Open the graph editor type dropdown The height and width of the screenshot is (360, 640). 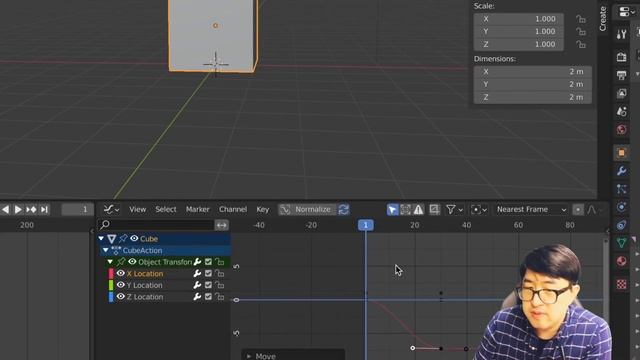pyautogui.click(x=111, y=209)
